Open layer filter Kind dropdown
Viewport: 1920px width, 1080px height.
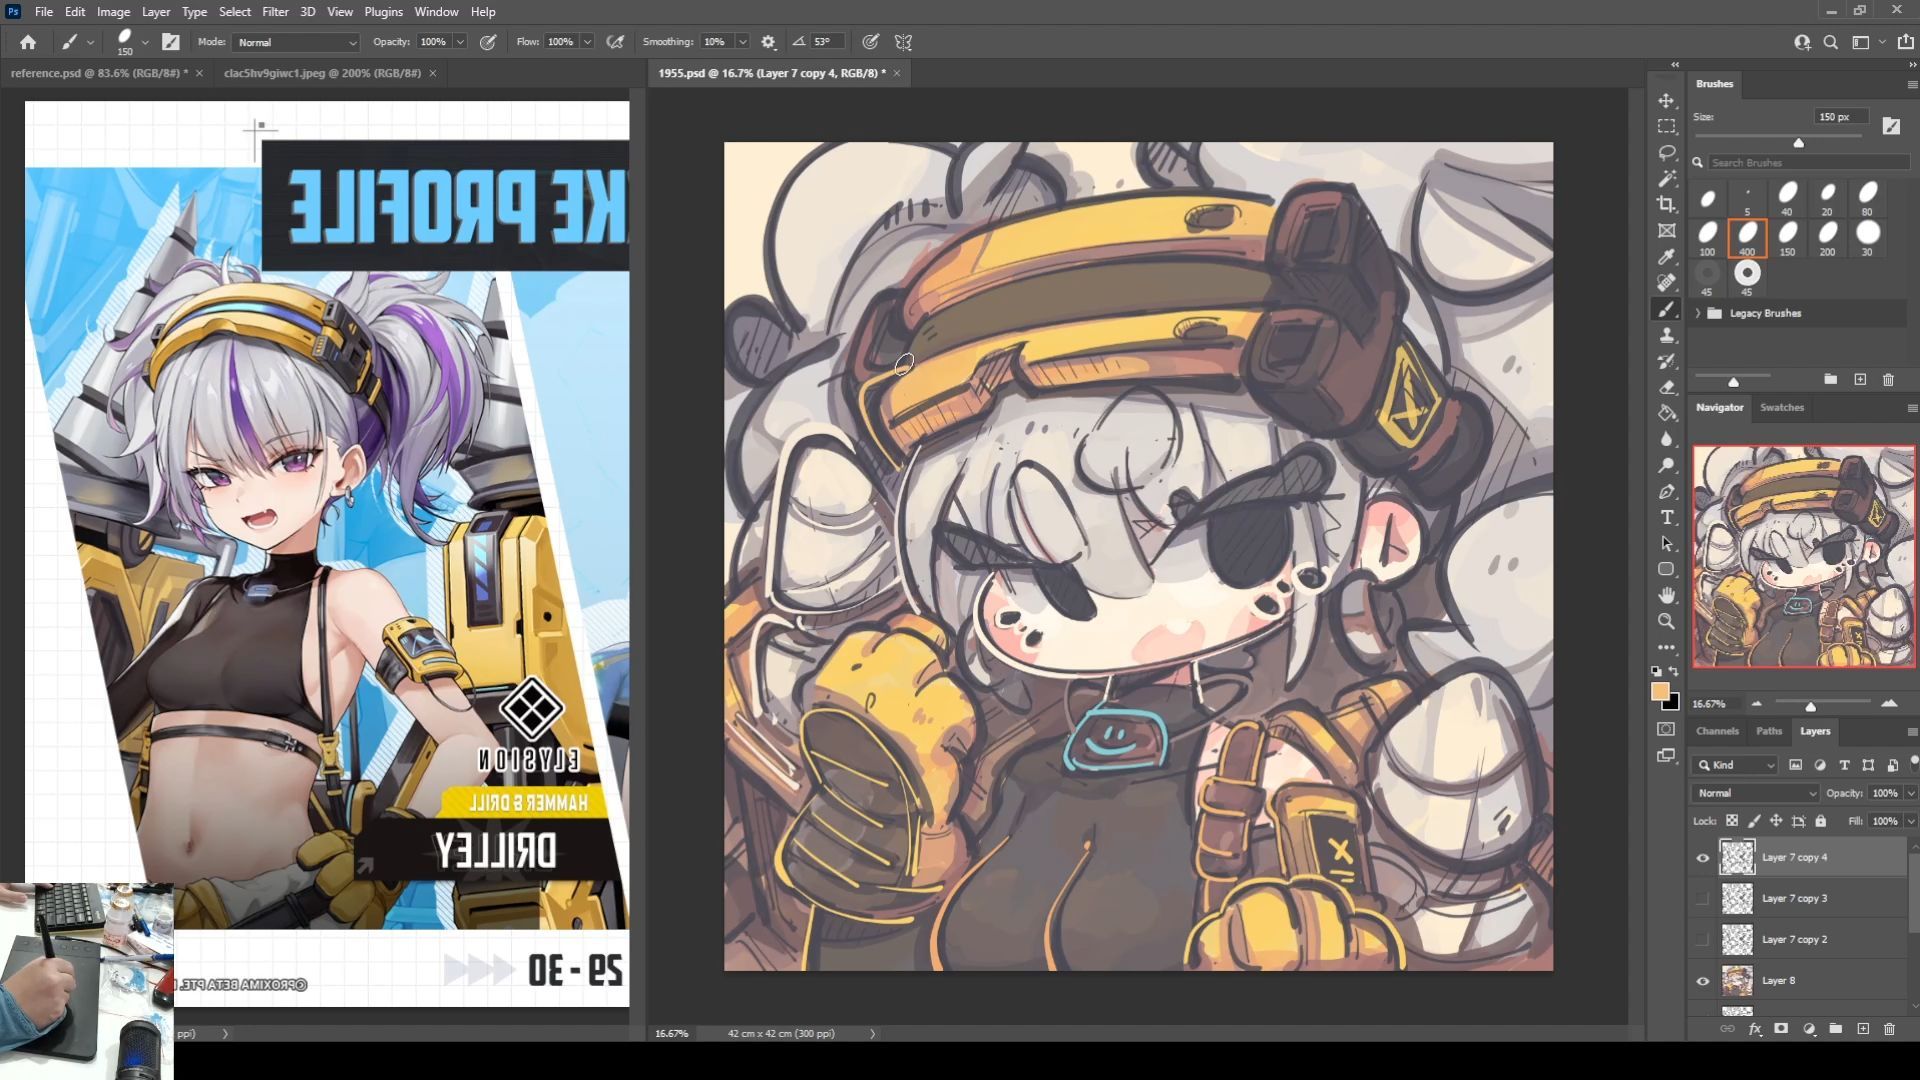click(1736, 765)
